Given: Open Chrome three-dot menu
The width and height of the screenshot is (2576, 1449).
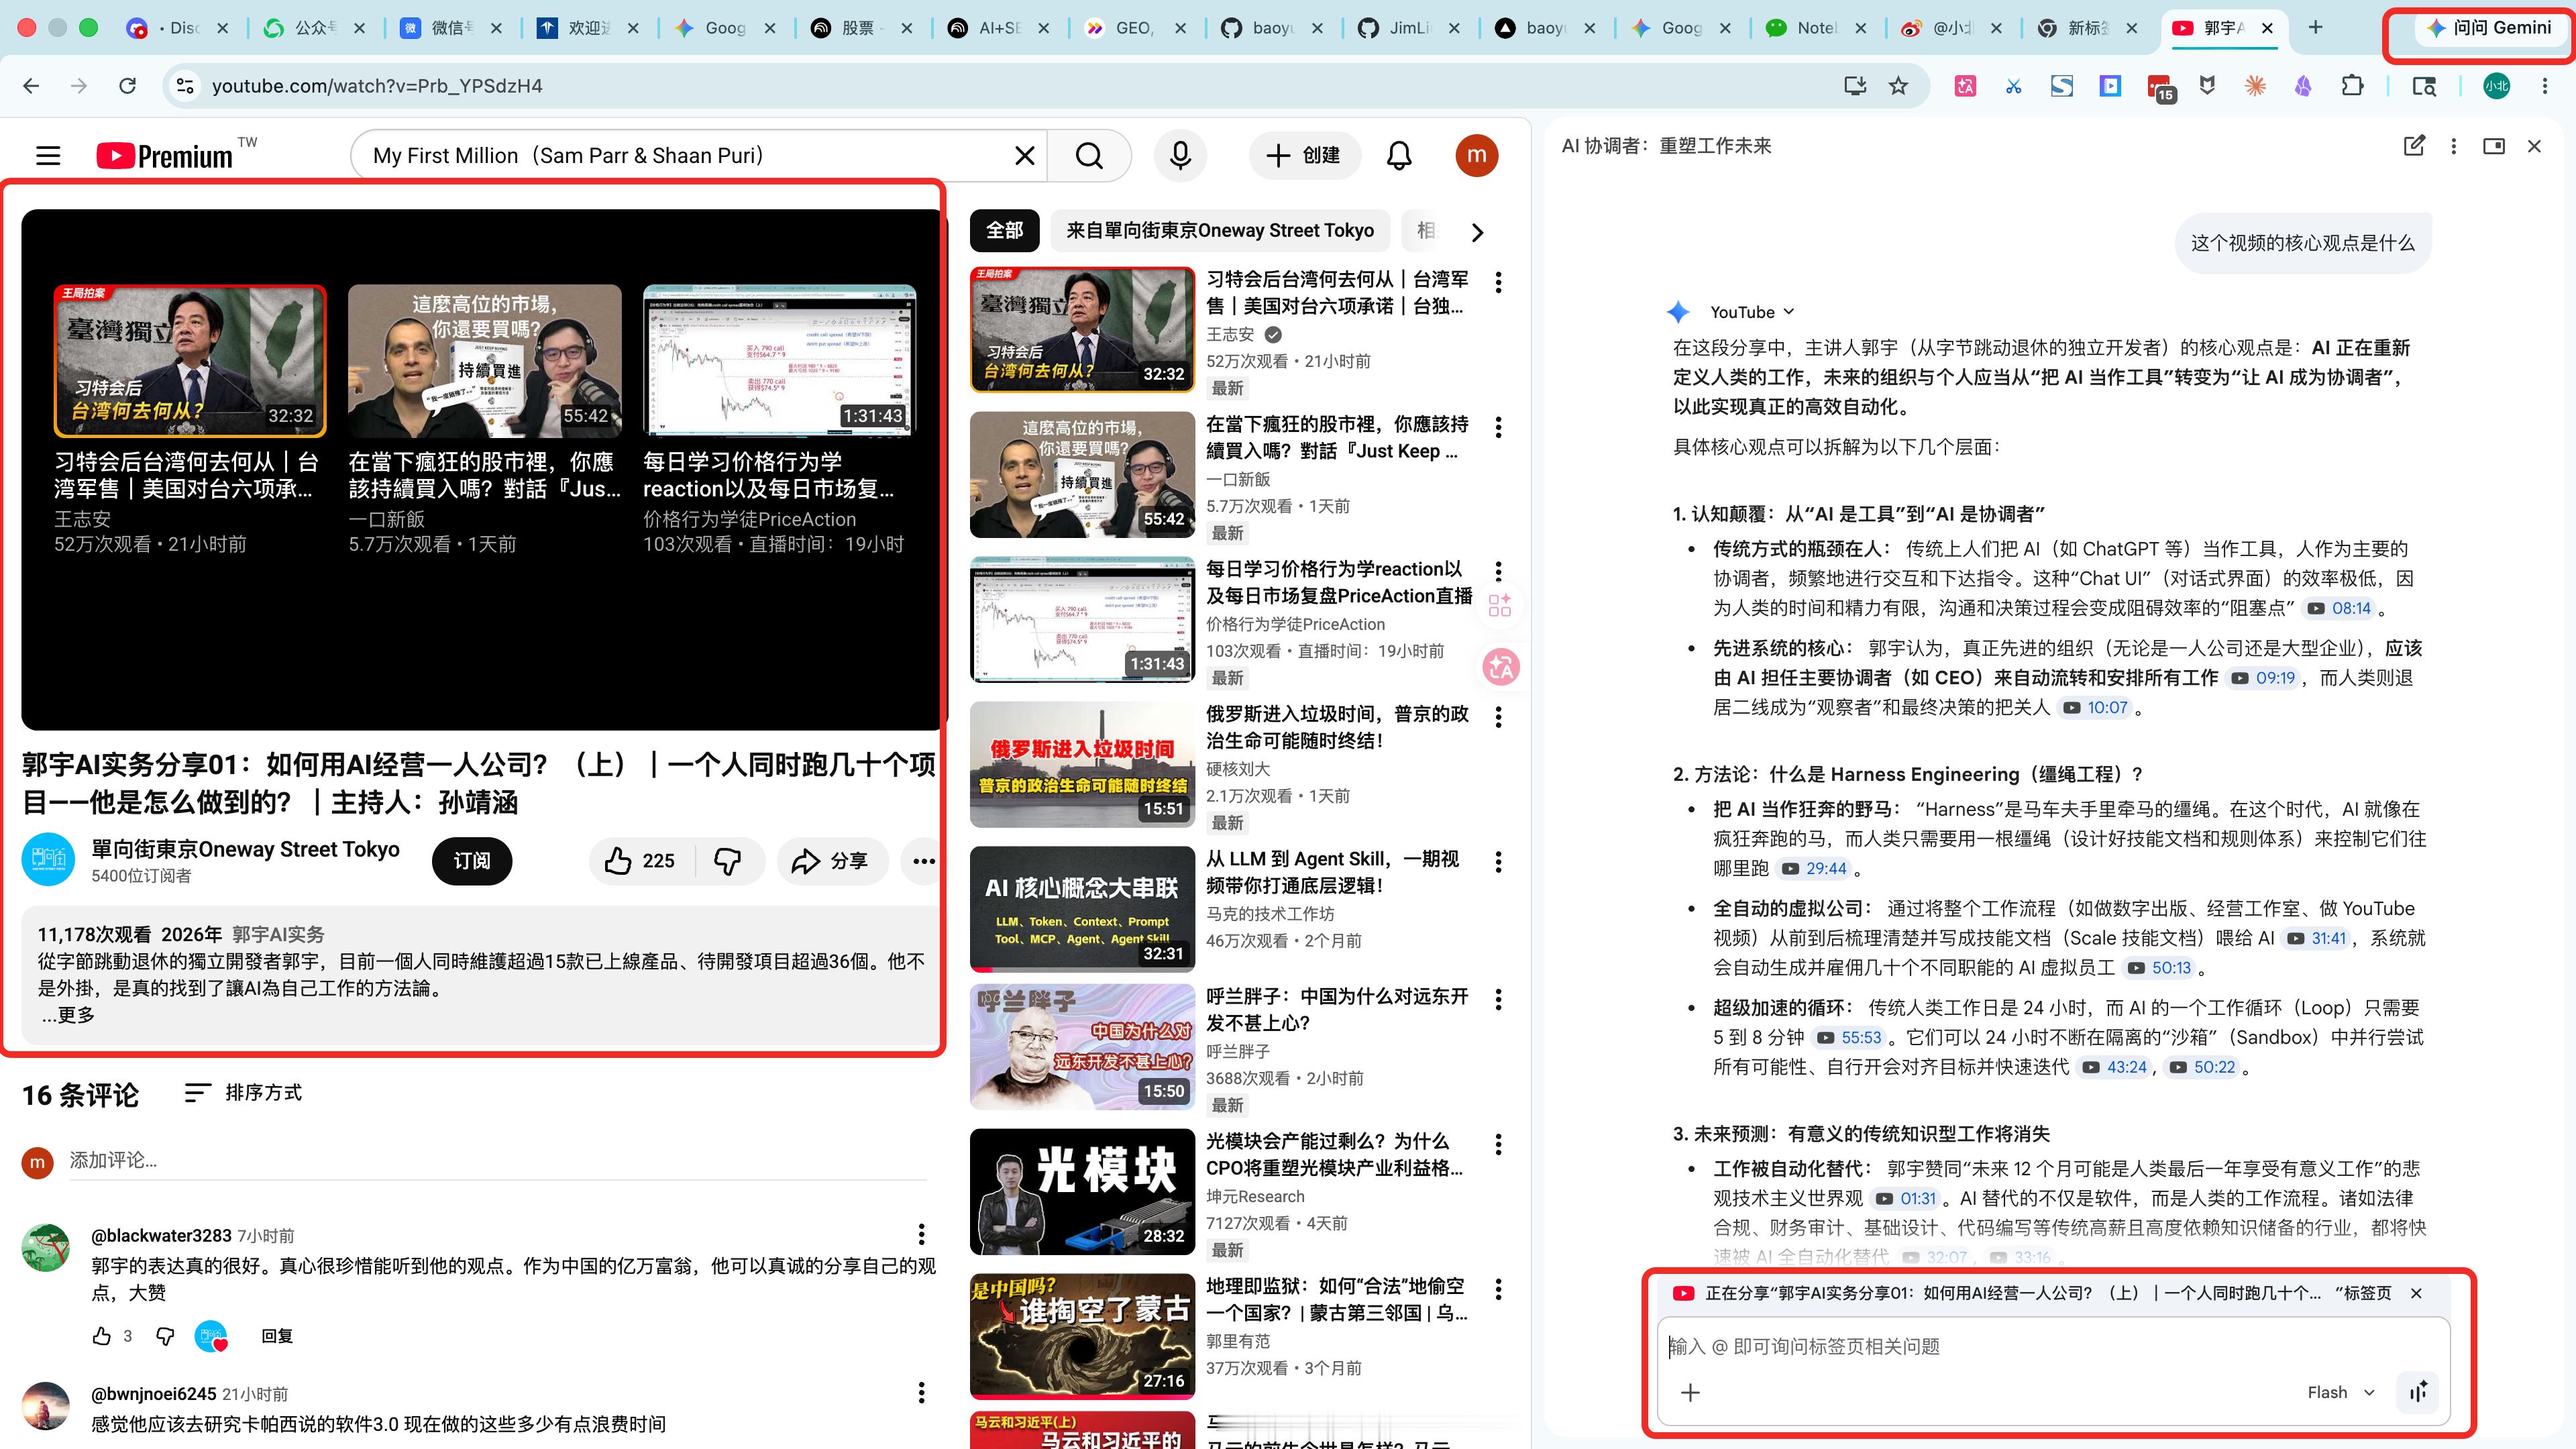Looking at the screenshot, I should [2545, 86].
